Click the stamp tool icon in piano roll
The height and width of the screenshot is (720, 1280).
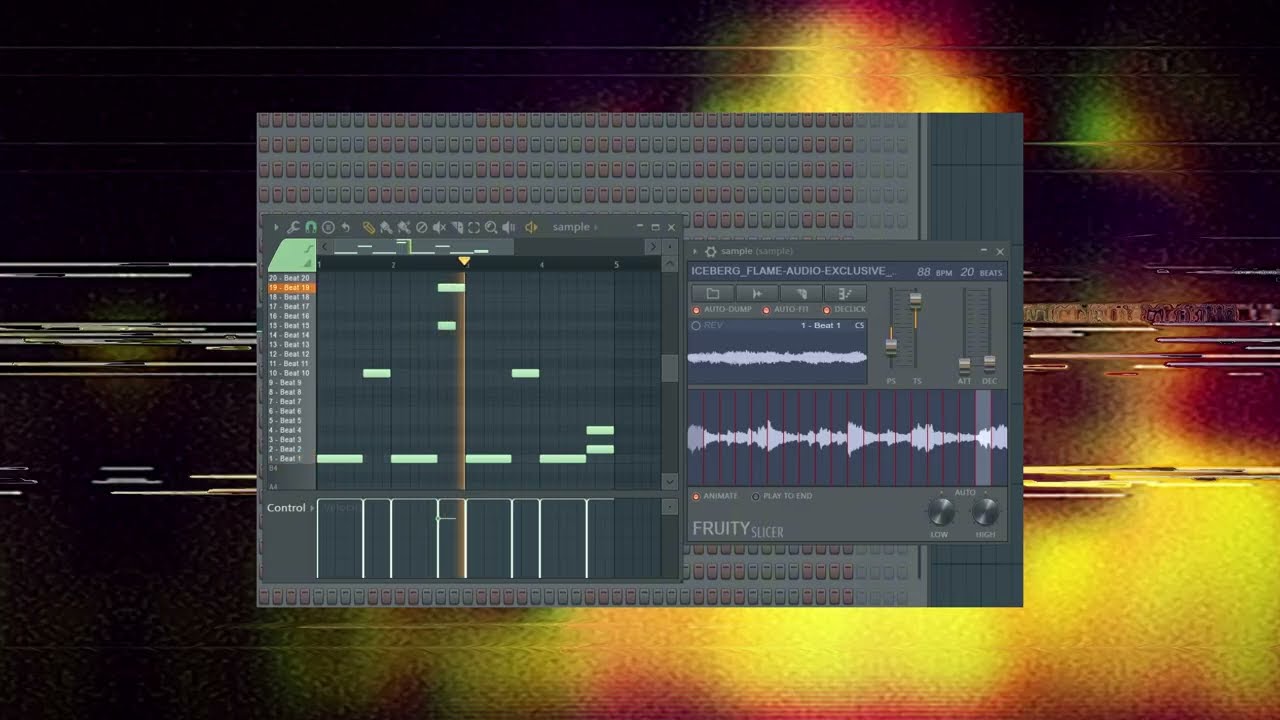pos(328,228)
